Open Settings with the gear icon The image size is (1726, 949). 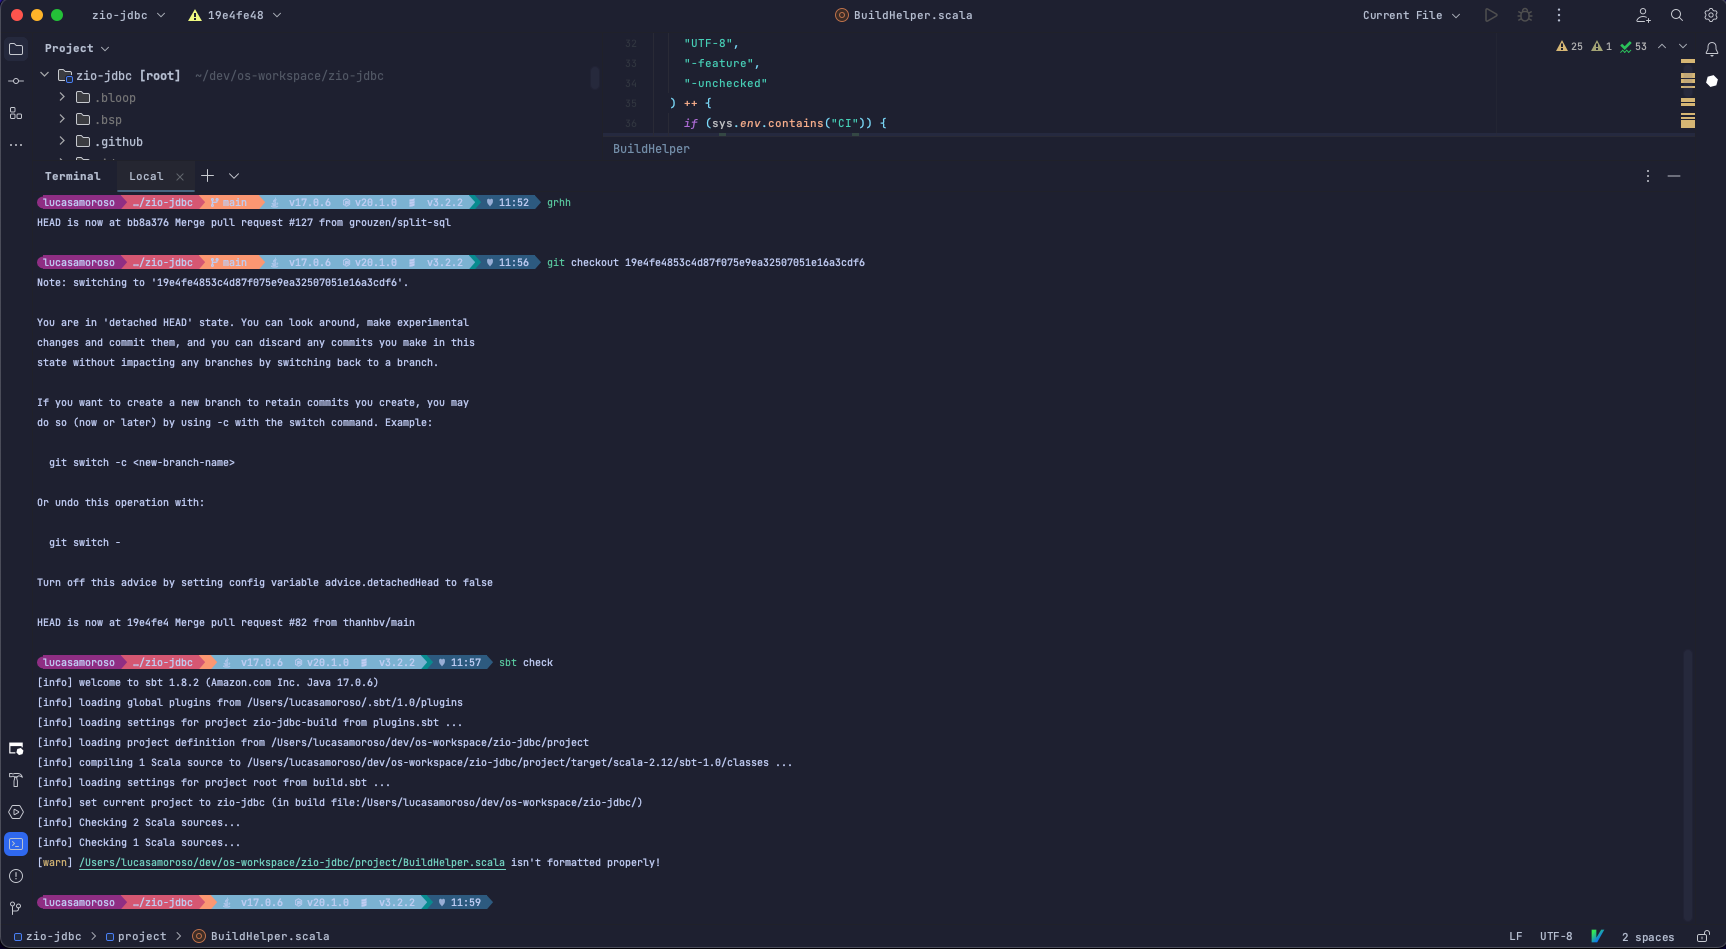pos(1712,15)
